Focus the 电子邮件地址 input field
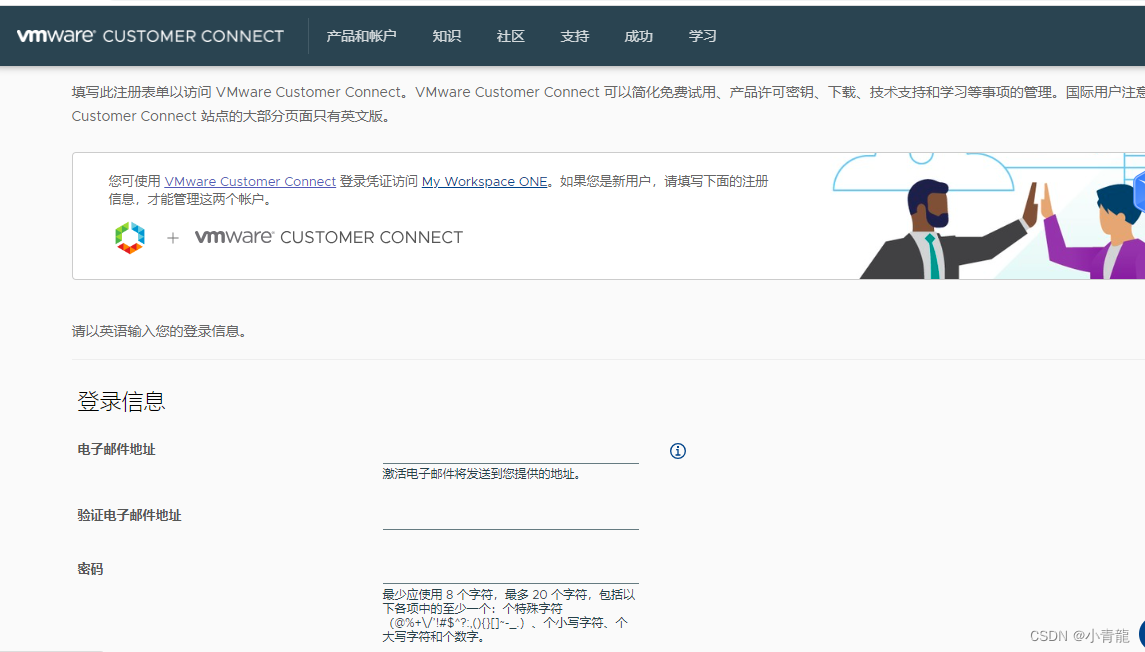 tap(510, 450)
